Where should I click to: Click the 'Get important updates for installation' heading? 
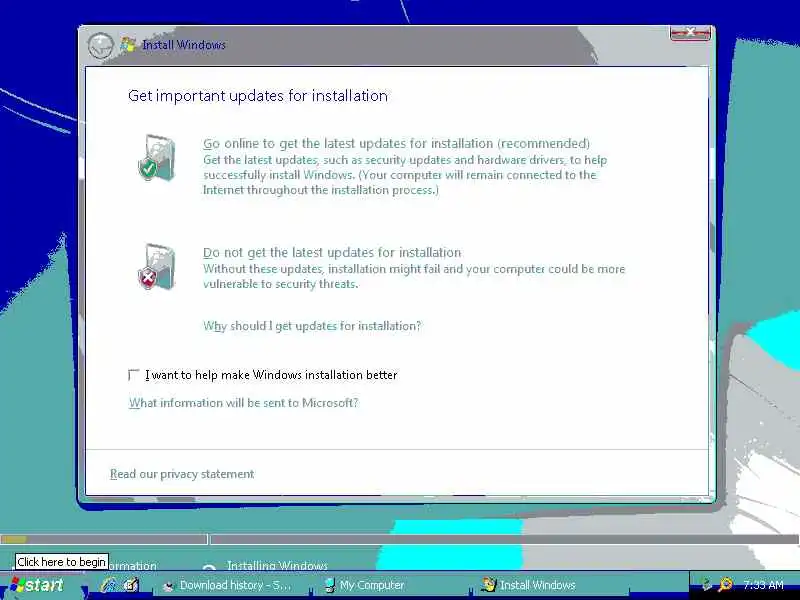click(x=258, y=96)
